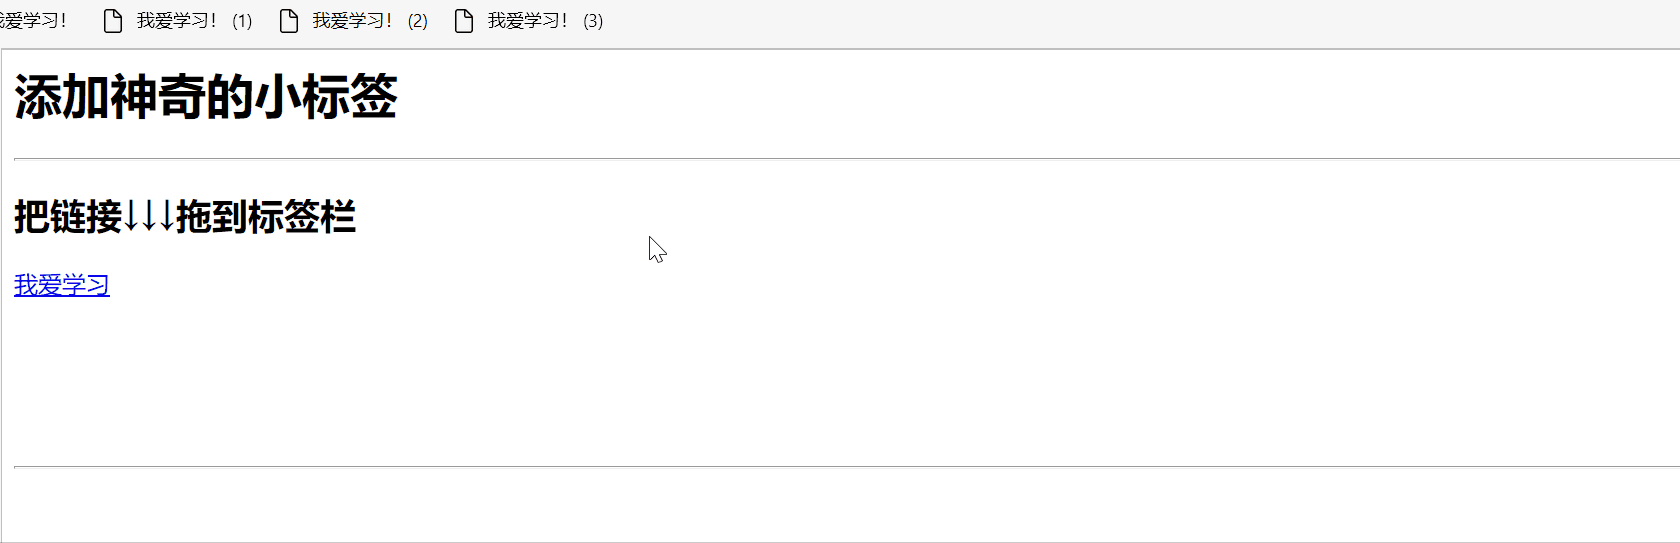Open the partially hidden first 我爱学习! bookmark
This screenshot has height=543, width=1680.
[x=32, y=21]
